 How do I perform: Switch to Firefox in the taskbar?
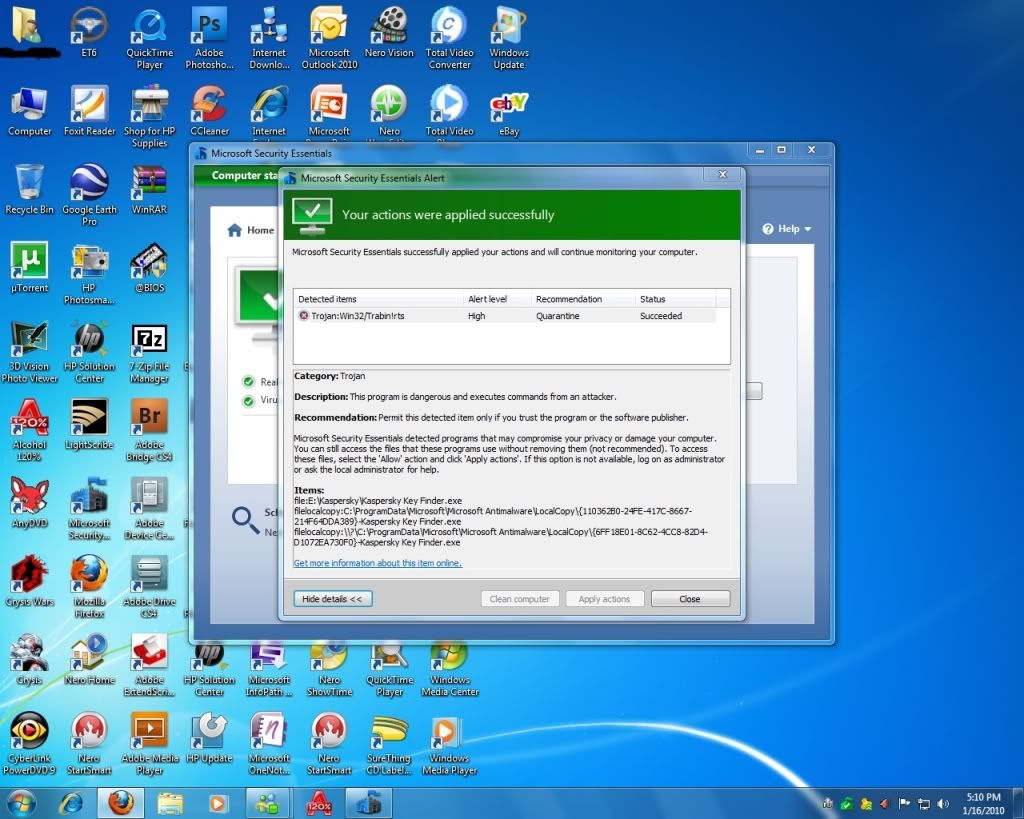point(121,803)
